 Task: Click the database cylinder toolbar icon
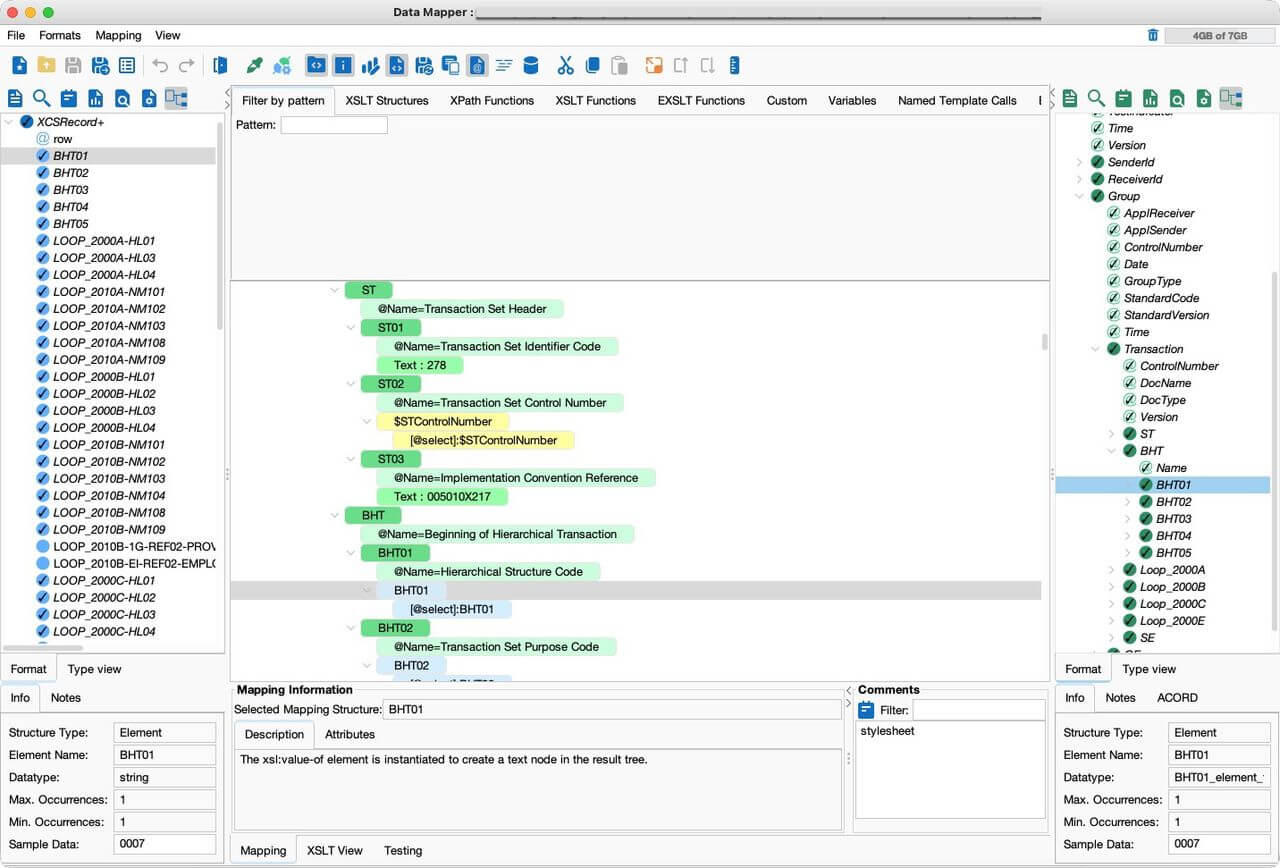(531, 66)
